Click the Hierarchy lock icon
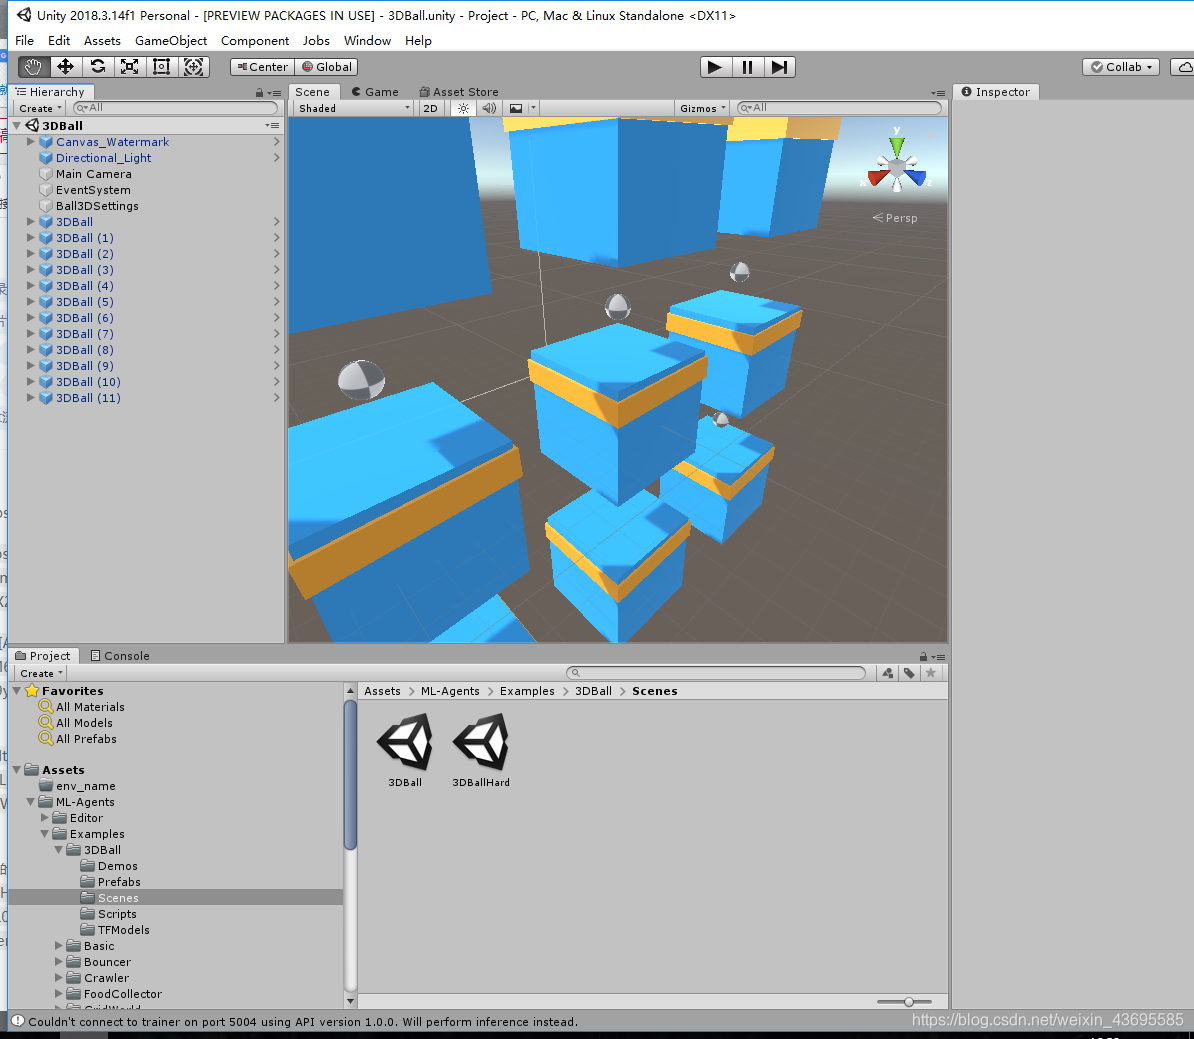This screenshot has width=1194, height=1039. [259, 92]
